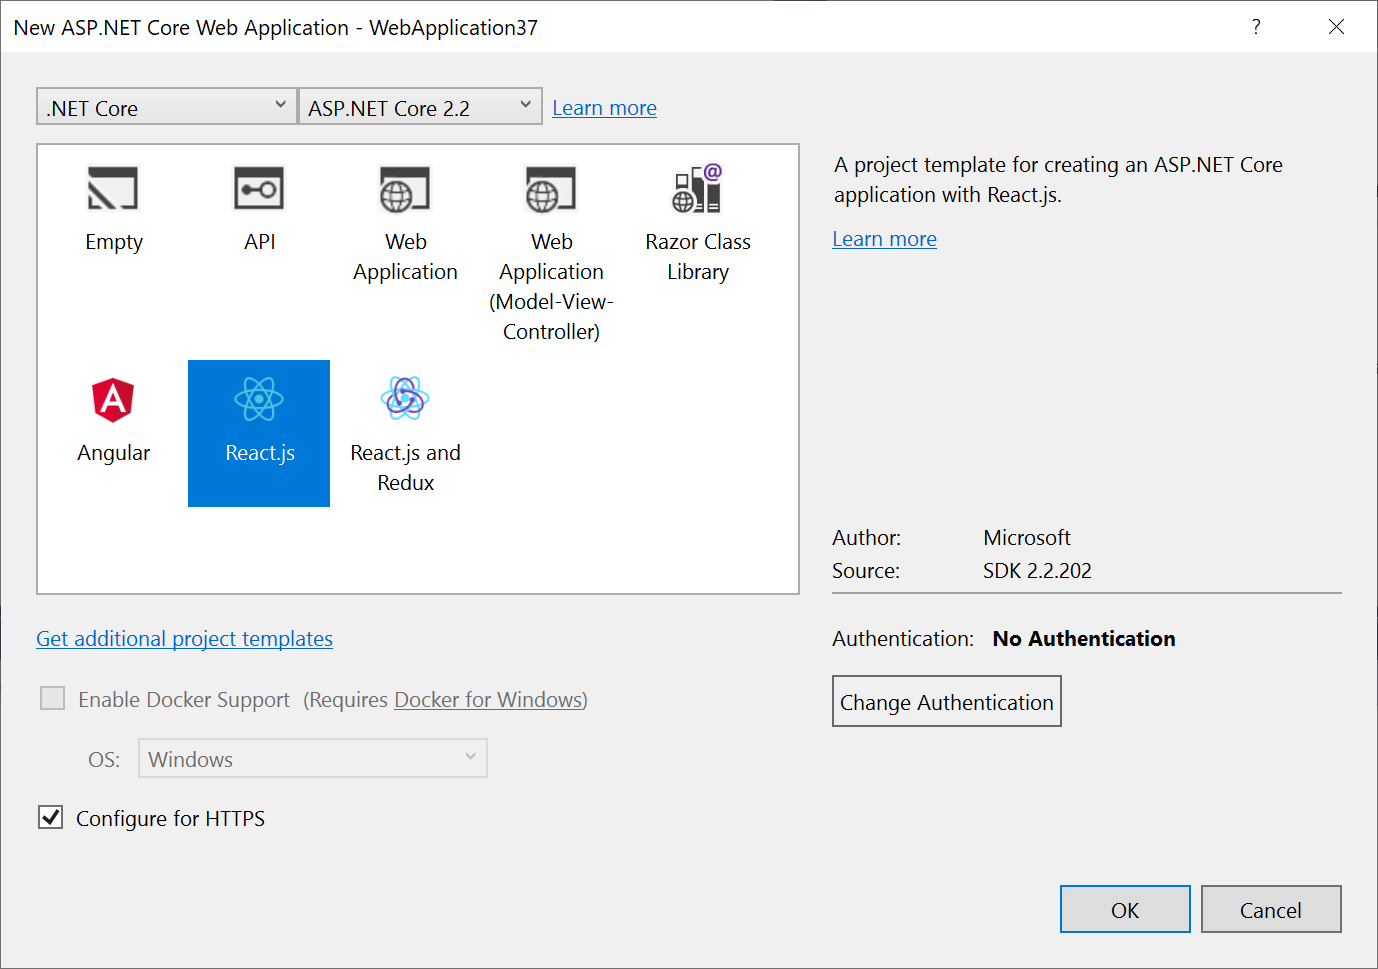Pick the React.js and Redux template
Viewport: 1378px width, 969px height.
[405, 400]
